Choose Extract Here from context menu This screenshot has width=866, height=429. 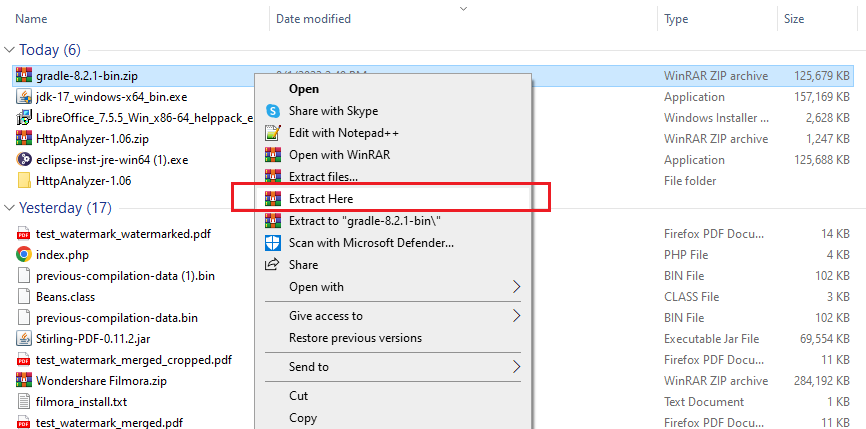coord(320,199)
